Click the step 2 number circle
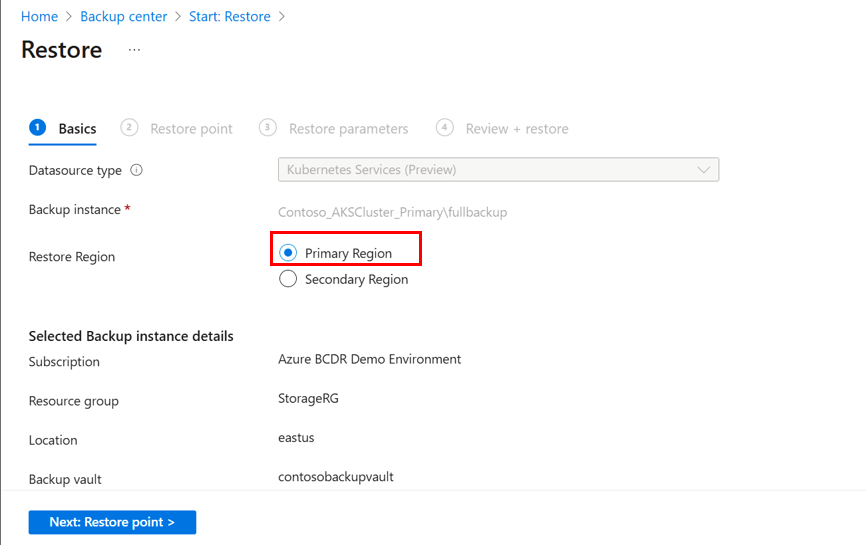Image resolution: width=866 pixels, height=545 pixels. 129,127
